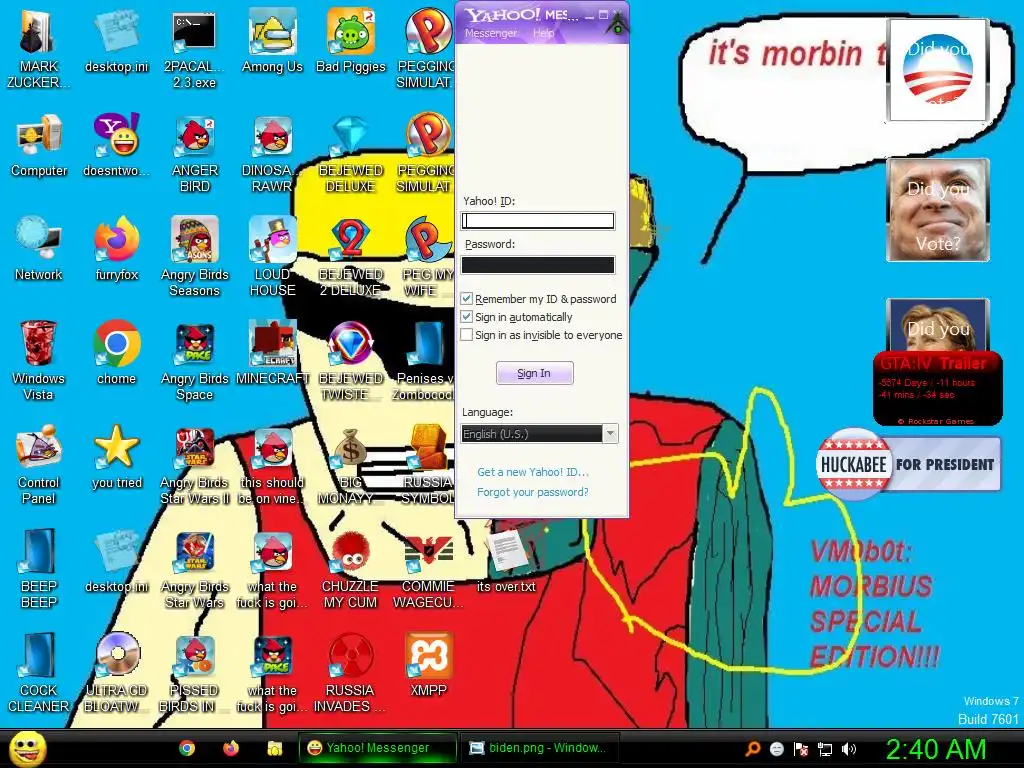
Task: Click the McCain Did you Vote gadget
Action: [938, 210]
